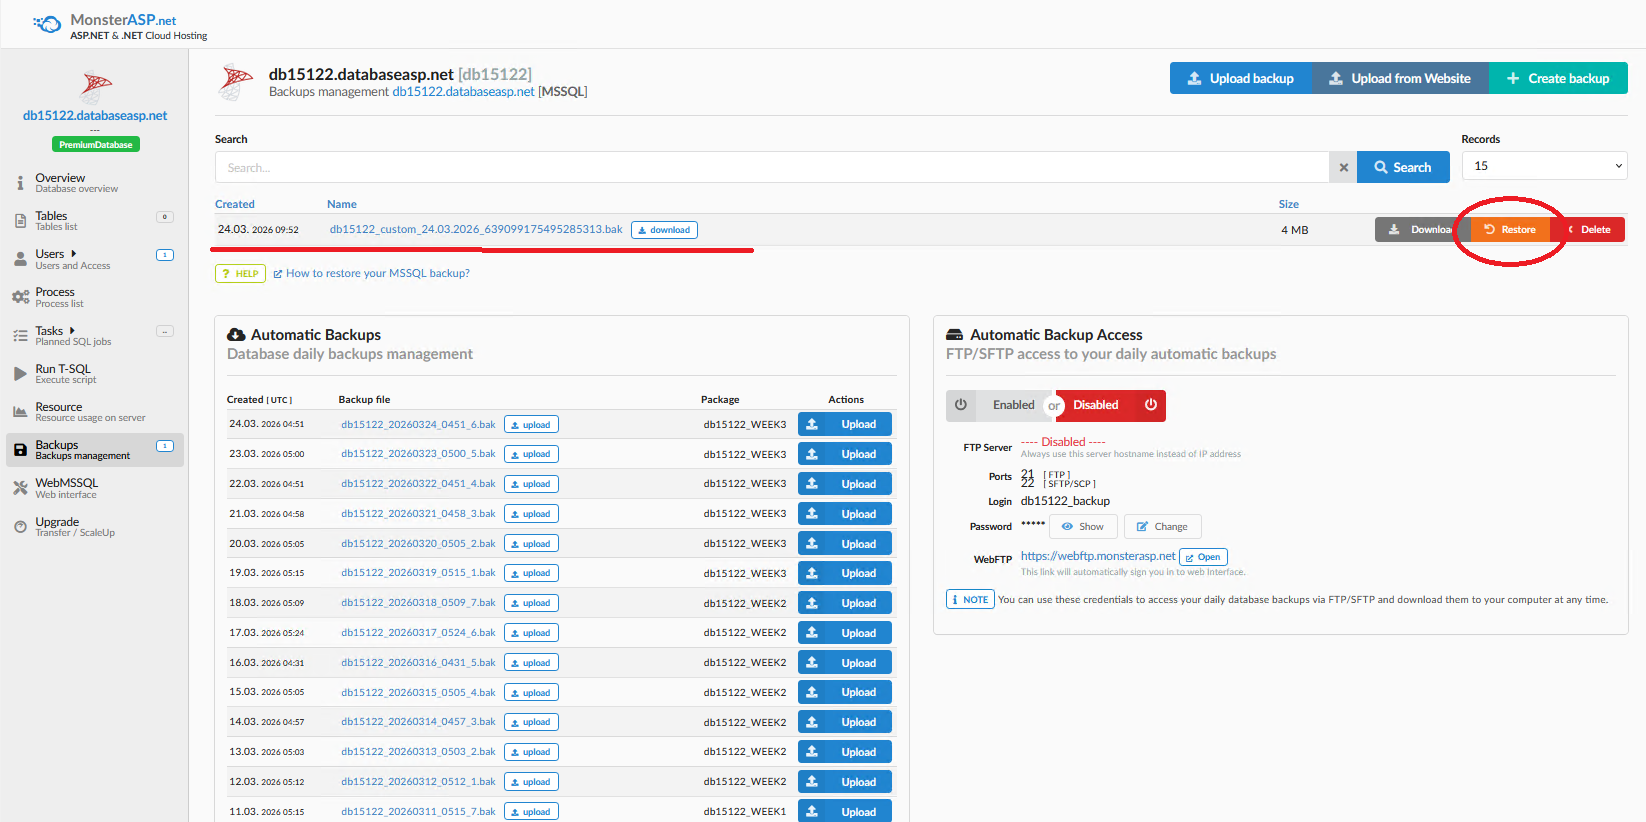Click the SQL Server database logo in sidebar

click(96, 87)
